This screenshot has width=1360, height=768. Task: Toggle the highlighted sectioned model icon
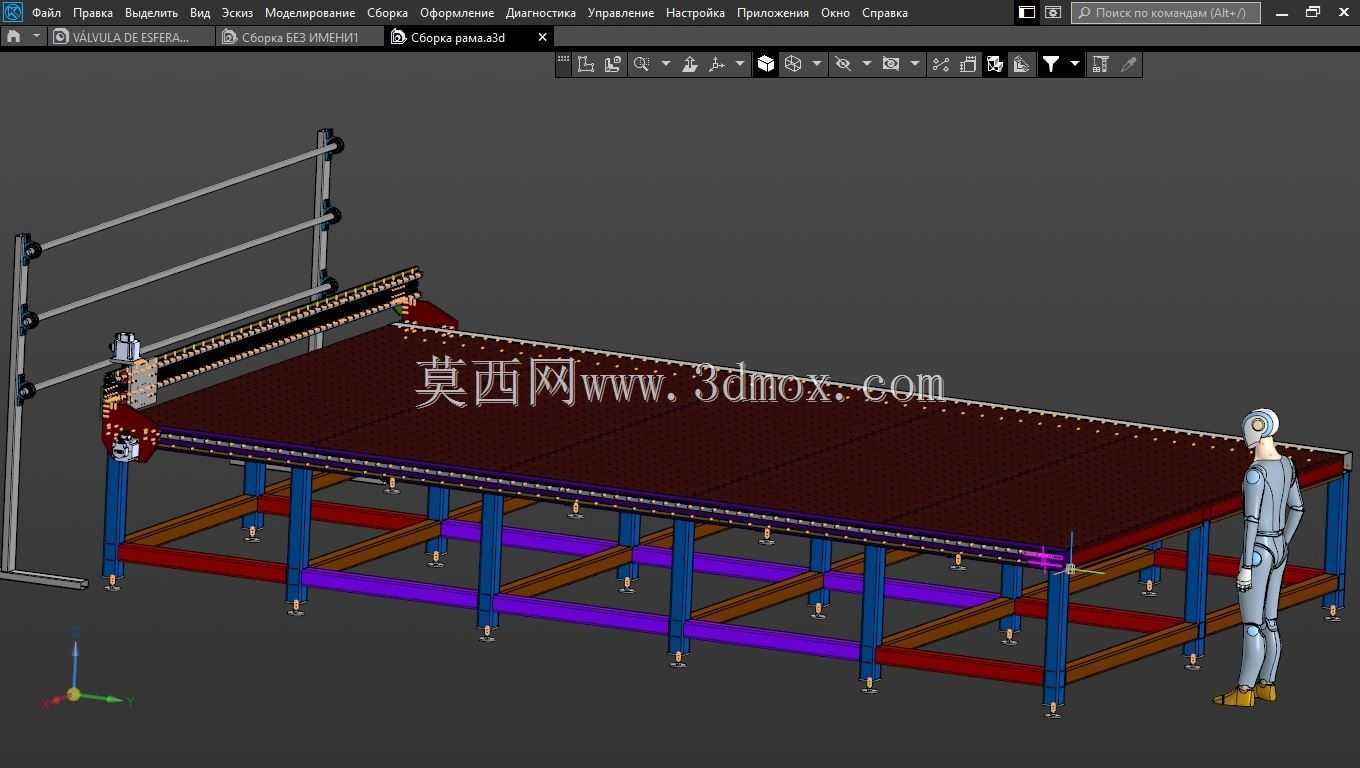click(994, 64)
